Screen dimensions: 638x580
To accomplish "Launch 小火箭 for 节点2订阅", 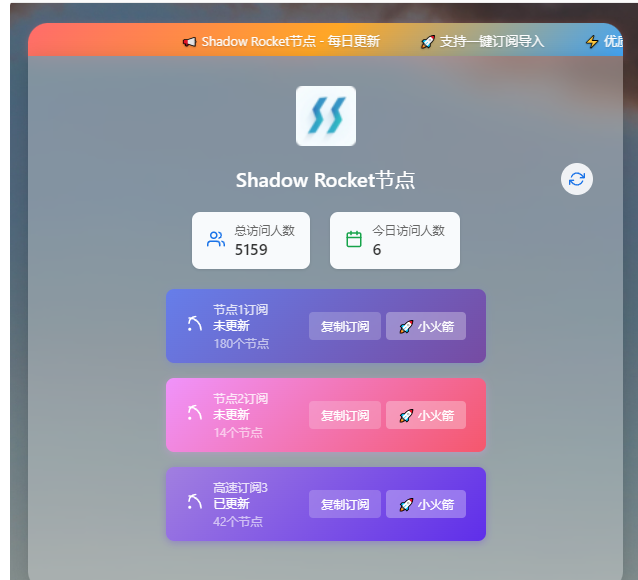I will tap(426, 415).
